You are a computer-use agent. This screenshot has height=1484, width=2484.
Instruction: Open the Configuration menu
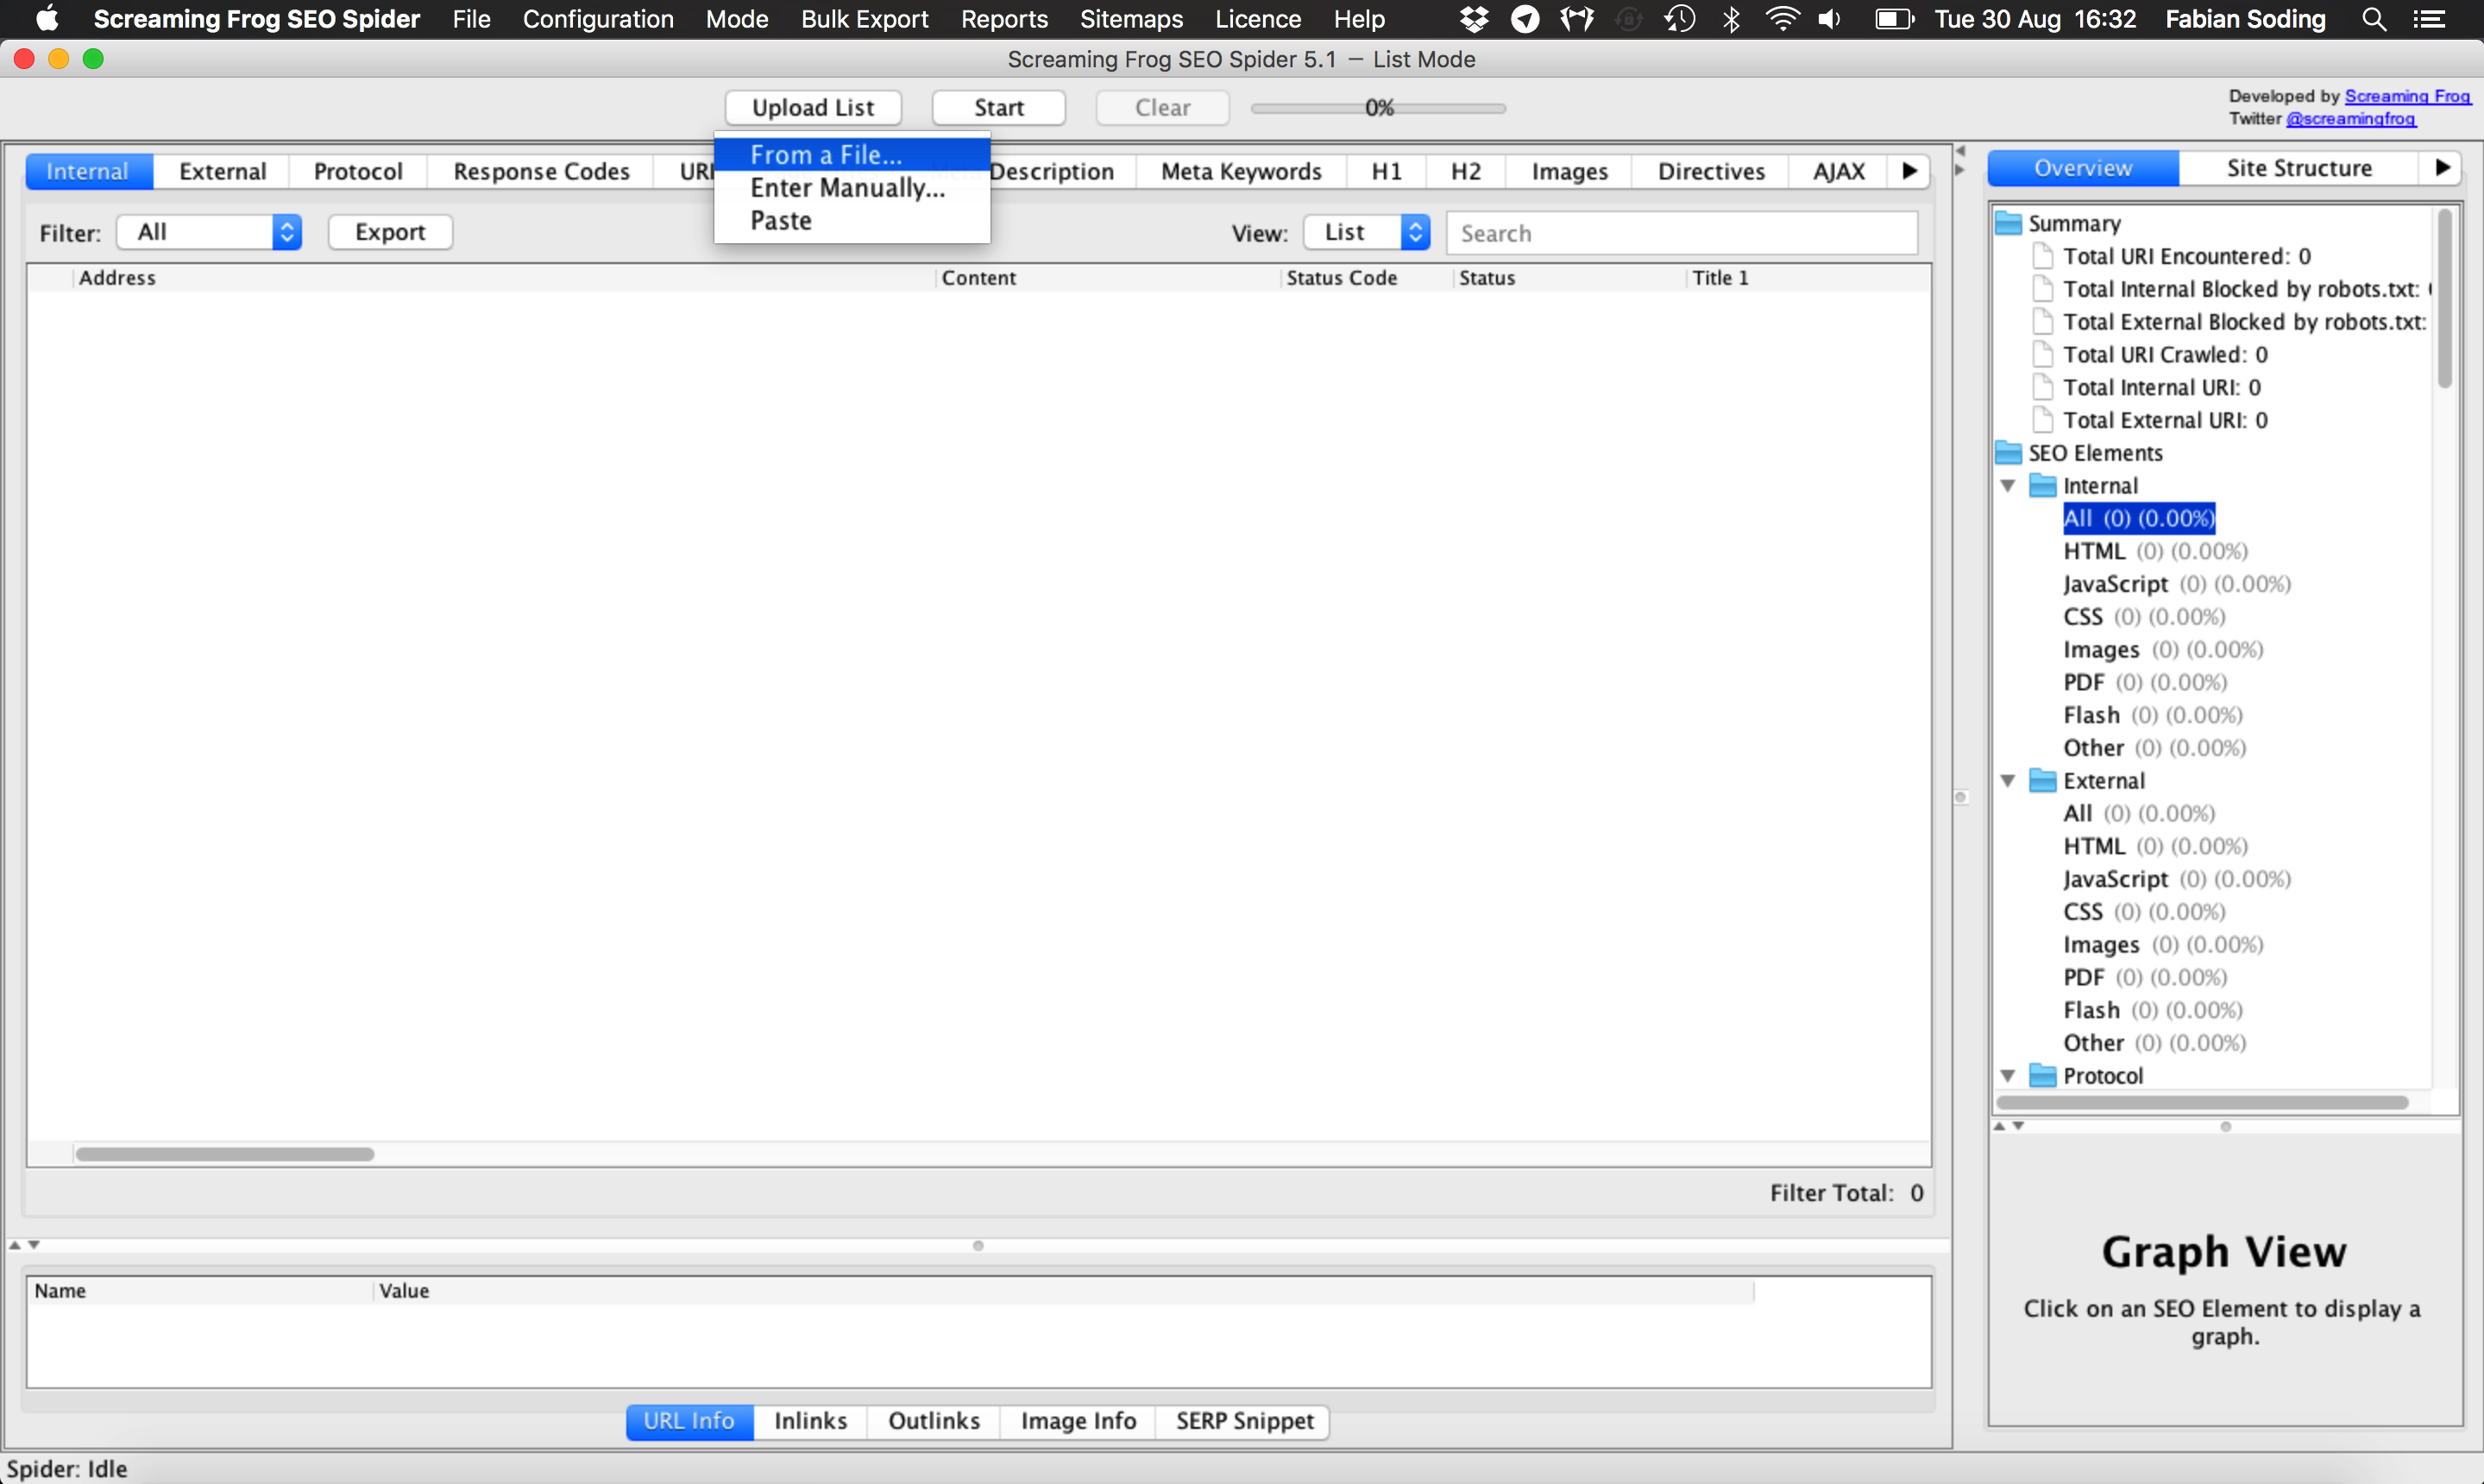[598, 19]
